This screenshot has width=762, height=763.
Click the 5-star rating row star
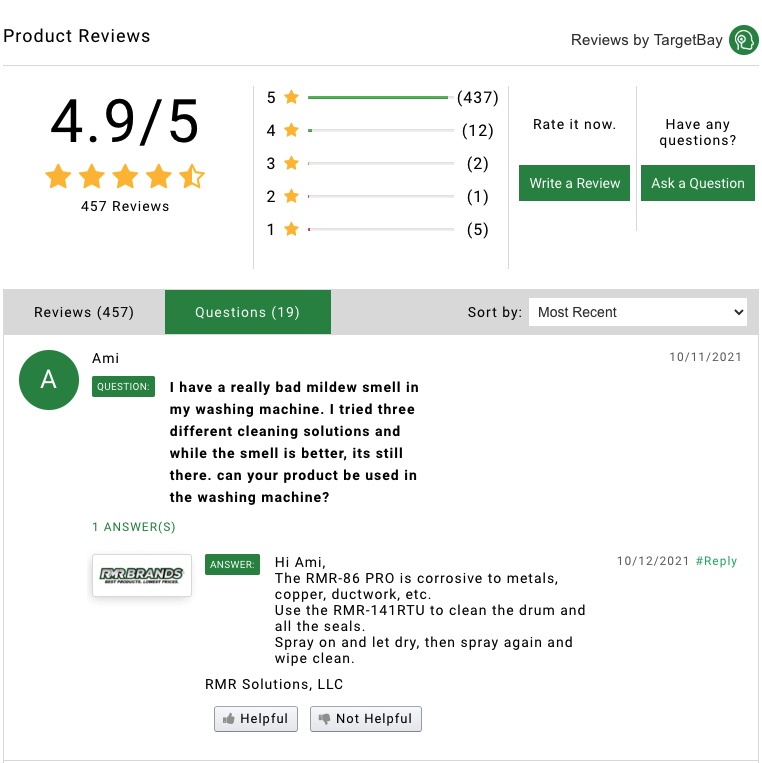tap(291, 97)
